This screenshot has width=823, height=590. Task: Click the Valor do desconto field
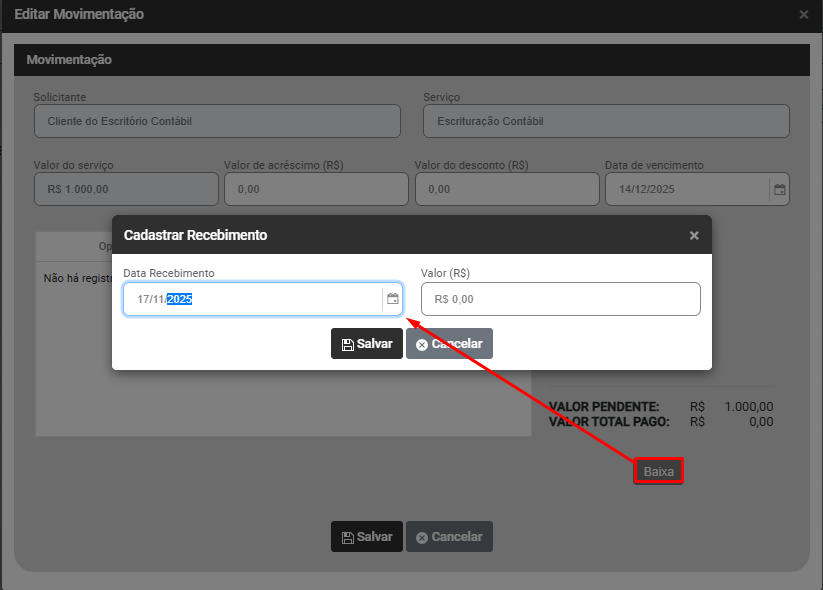coord(506,189)
